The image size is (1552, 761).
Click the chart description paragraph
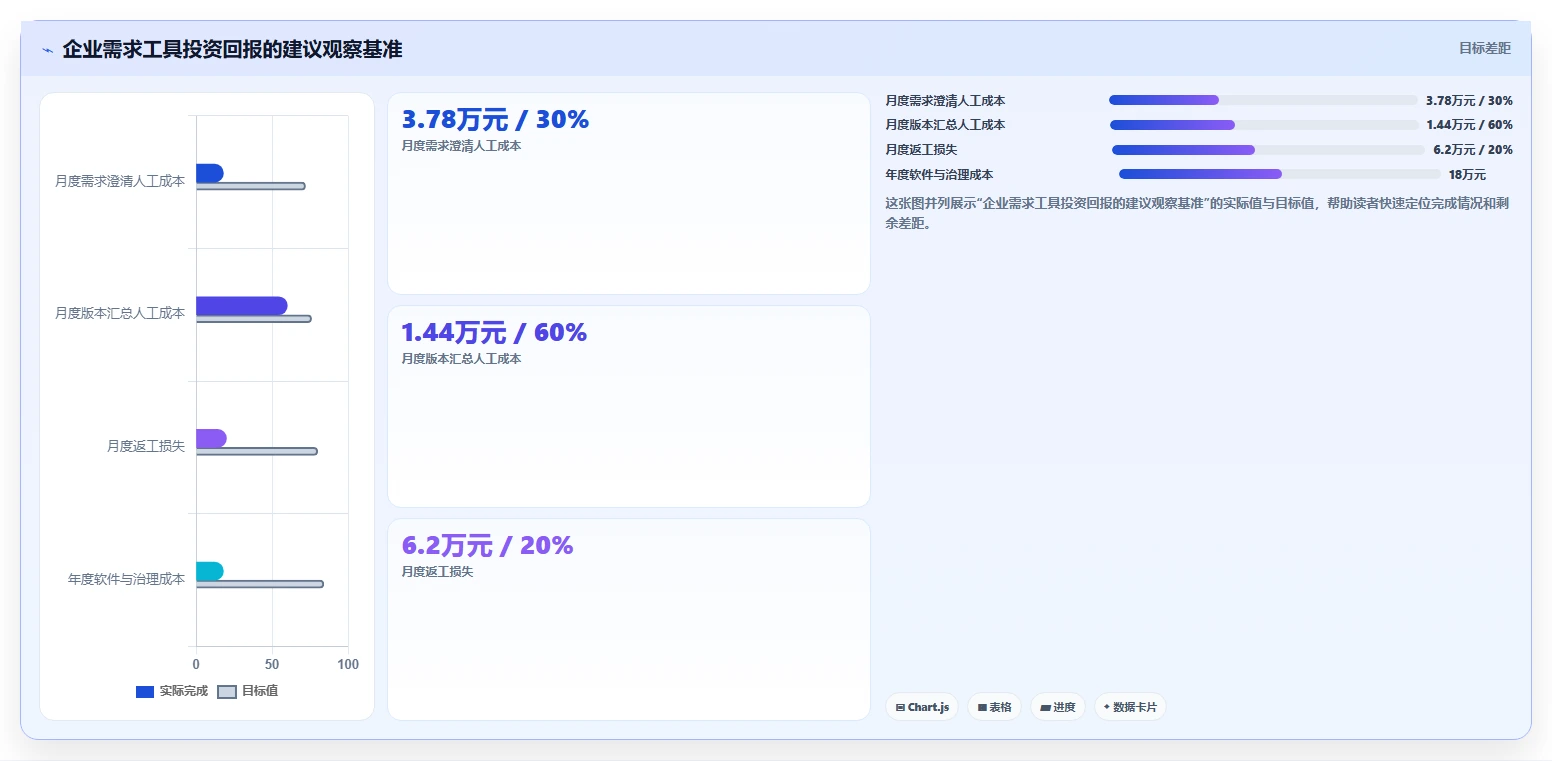click(x=1198, y=214)
